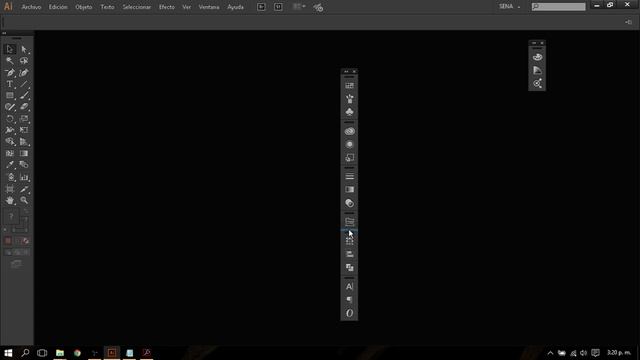The height and width of the screenshot is (360, 640).
Task: Select the Symbol Sprayer tool
Action: tap(10, 177)
